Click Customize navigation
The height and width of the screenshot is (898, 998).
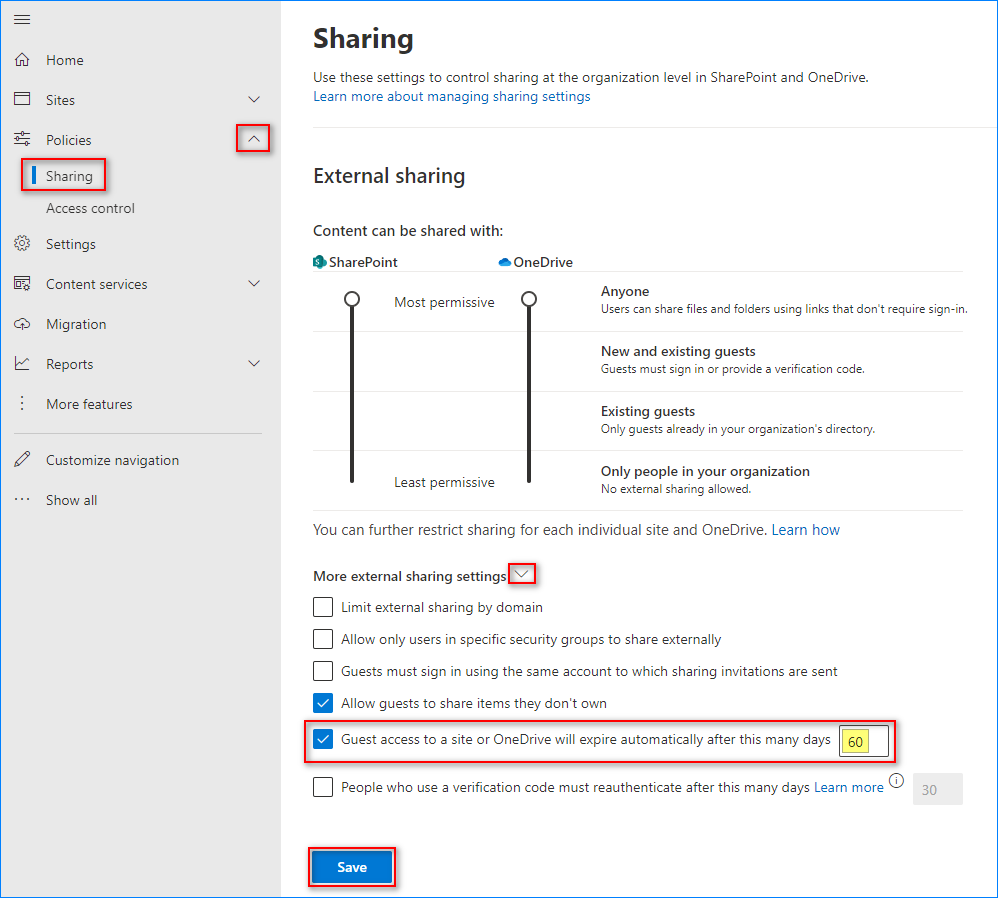point(113,460)
